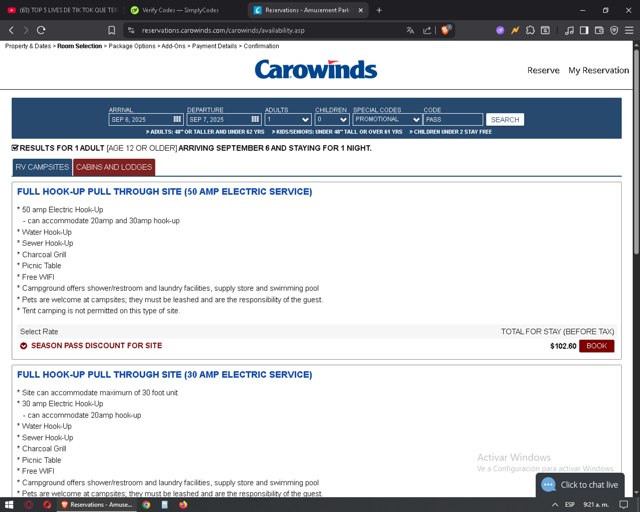Open the Reserve menu item
The width and height of the screenshot is (640, 512).
[x=543, y=70]
